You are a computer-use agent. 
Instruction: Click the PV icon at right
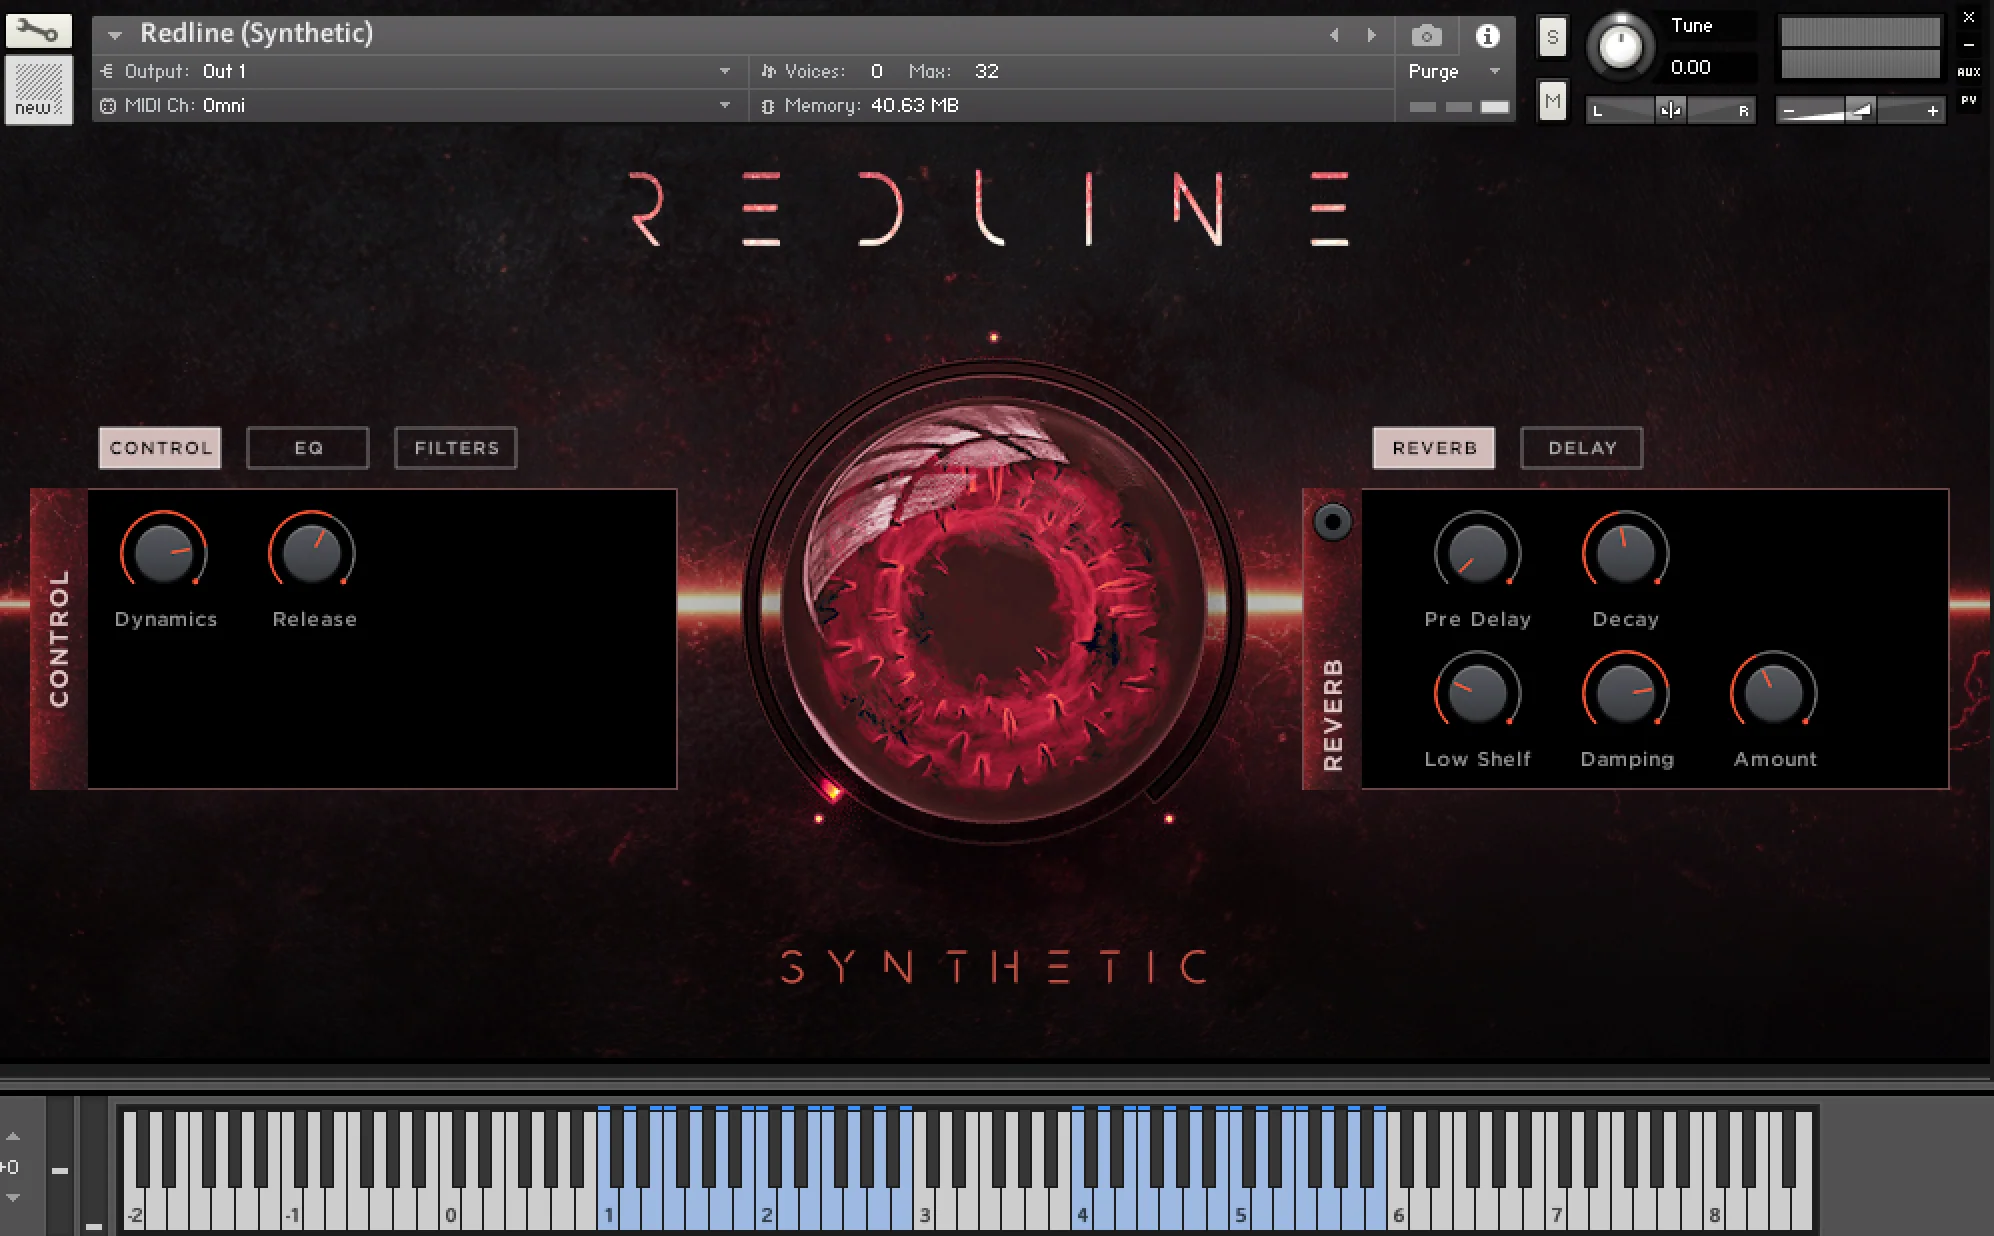[1968, 100]
